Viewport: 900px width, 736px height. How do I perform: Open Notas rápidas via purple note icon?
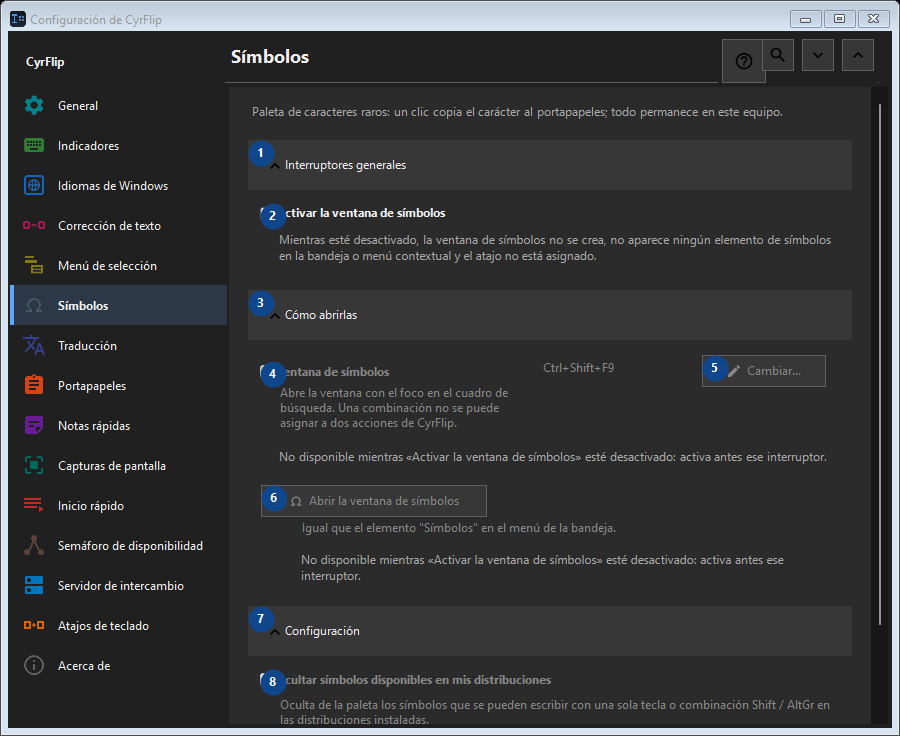pos(34,425)
